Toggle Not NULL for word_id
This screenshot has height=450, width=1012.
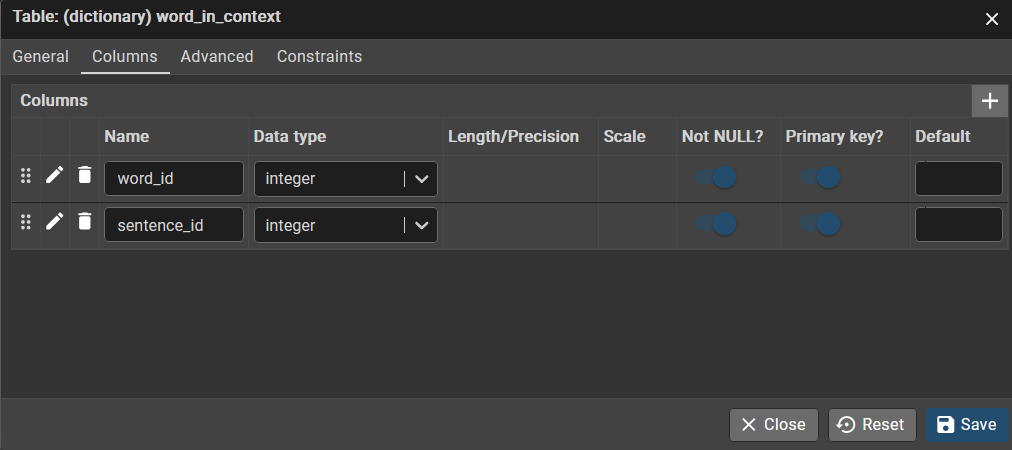click(x=716, y=177)
